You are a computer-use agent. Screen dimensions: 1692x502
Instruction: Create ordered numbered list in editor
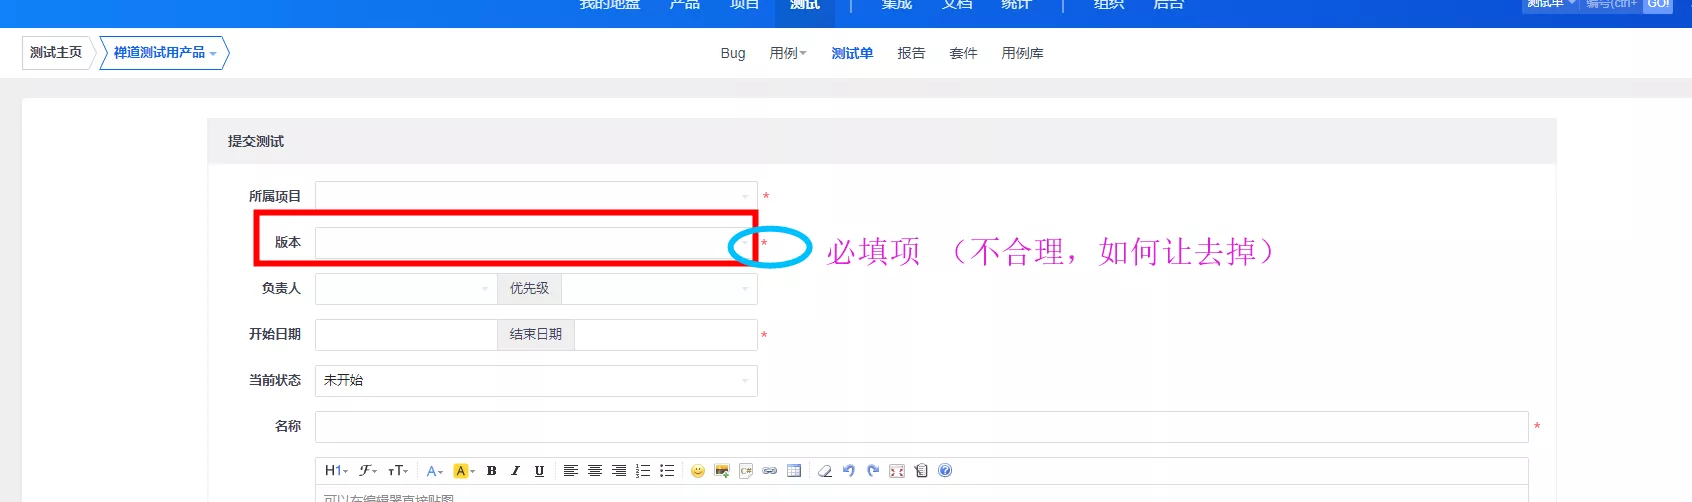(x=643, y=471)
